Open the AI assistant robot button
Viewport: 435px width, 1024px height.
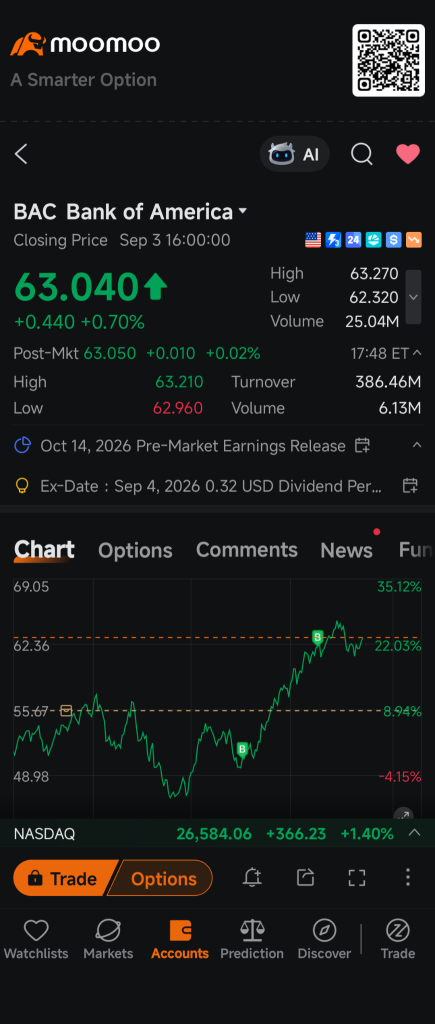pyautogui.click(x=295, y=154)
